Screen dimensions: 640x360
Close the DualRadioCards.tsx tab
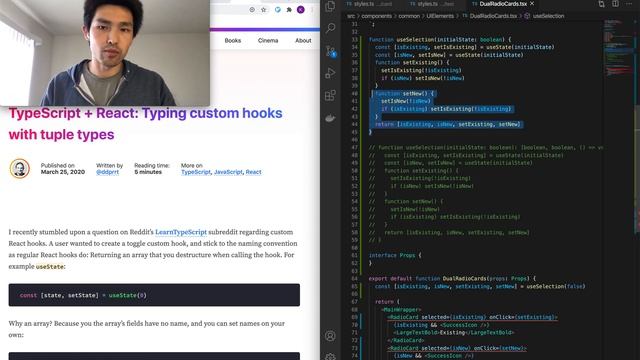click(532, 4)
